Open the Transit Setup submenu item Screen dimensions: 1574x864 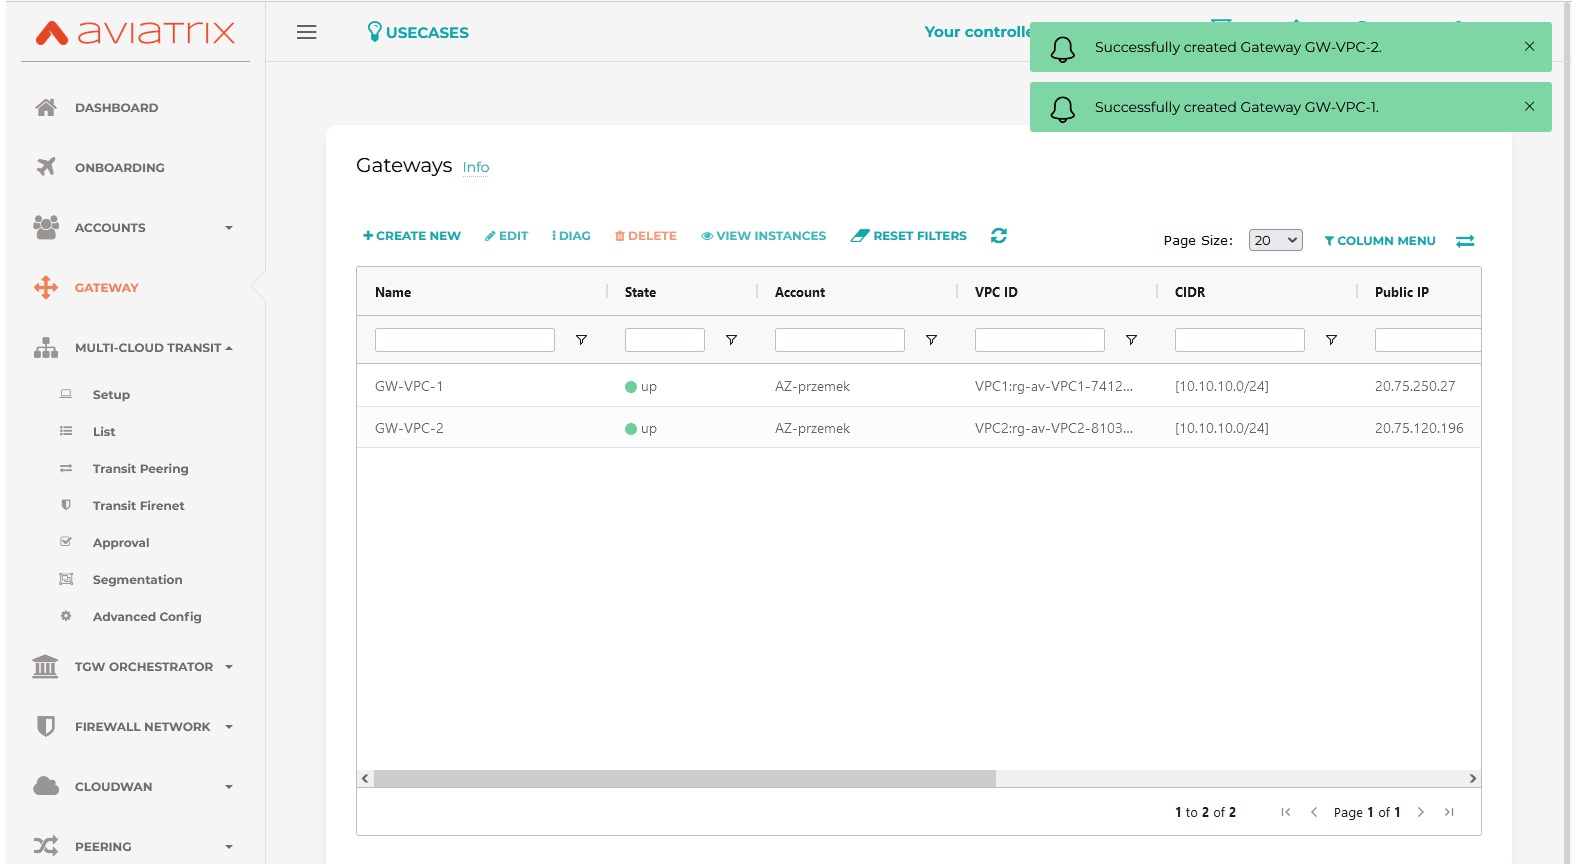click(x=111, y=394)
